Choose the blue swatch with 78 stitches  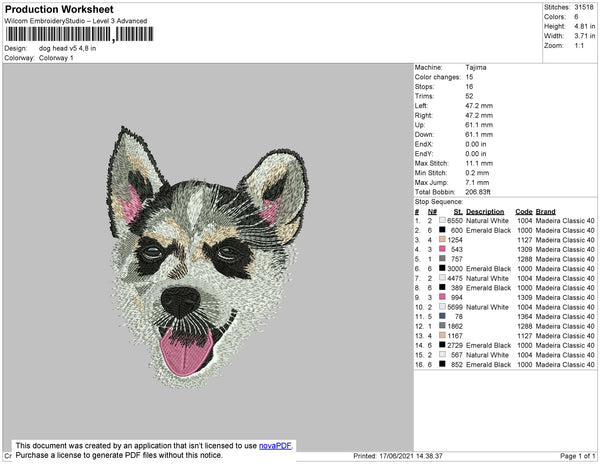(x=442, y=316)
